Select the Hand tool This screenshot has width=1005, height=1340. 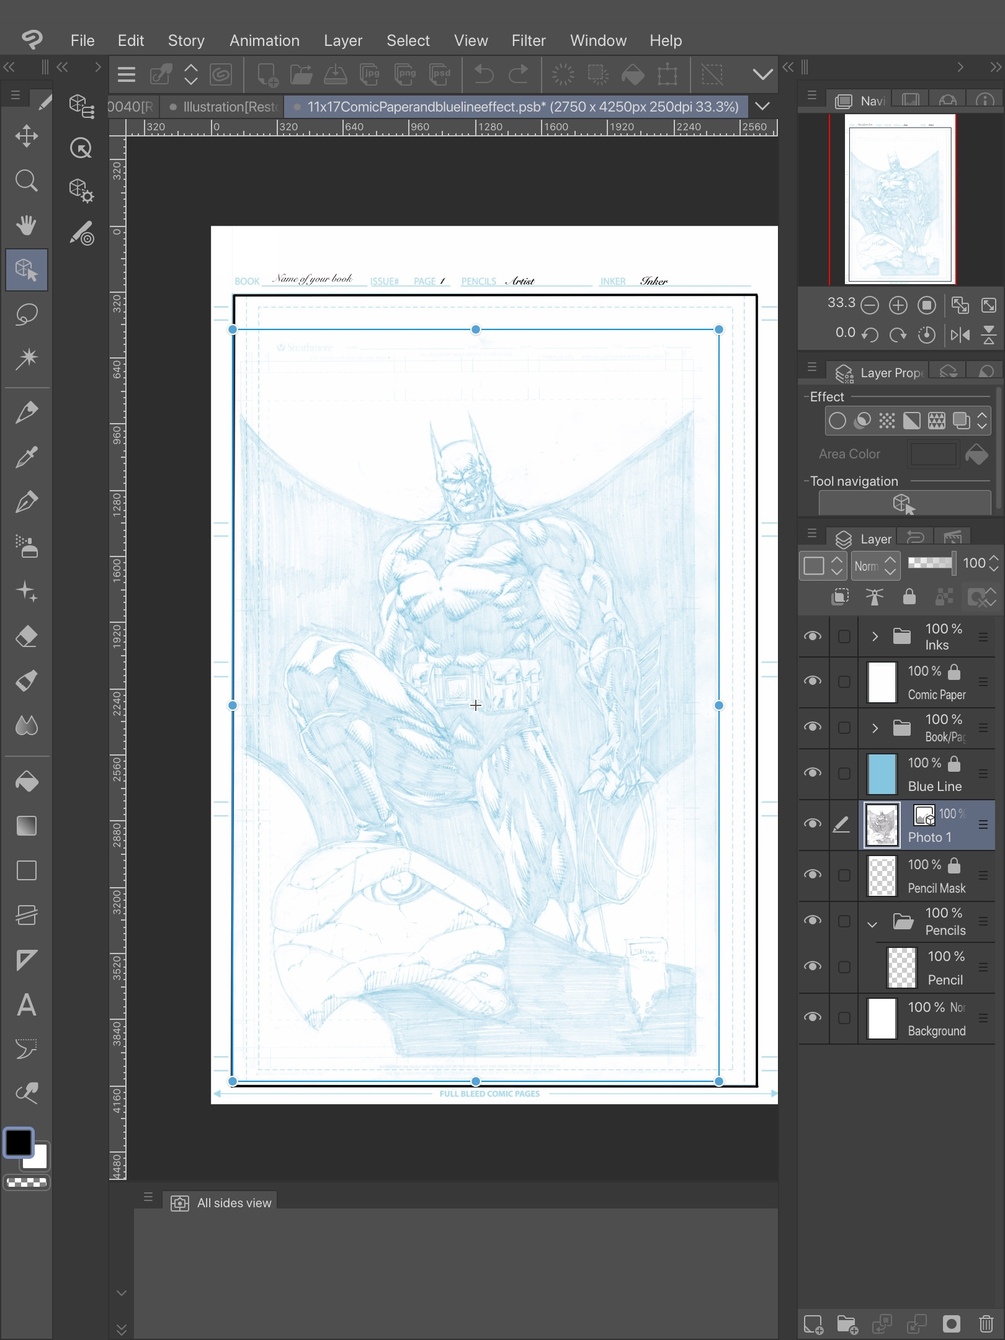[x=27, y=225]
